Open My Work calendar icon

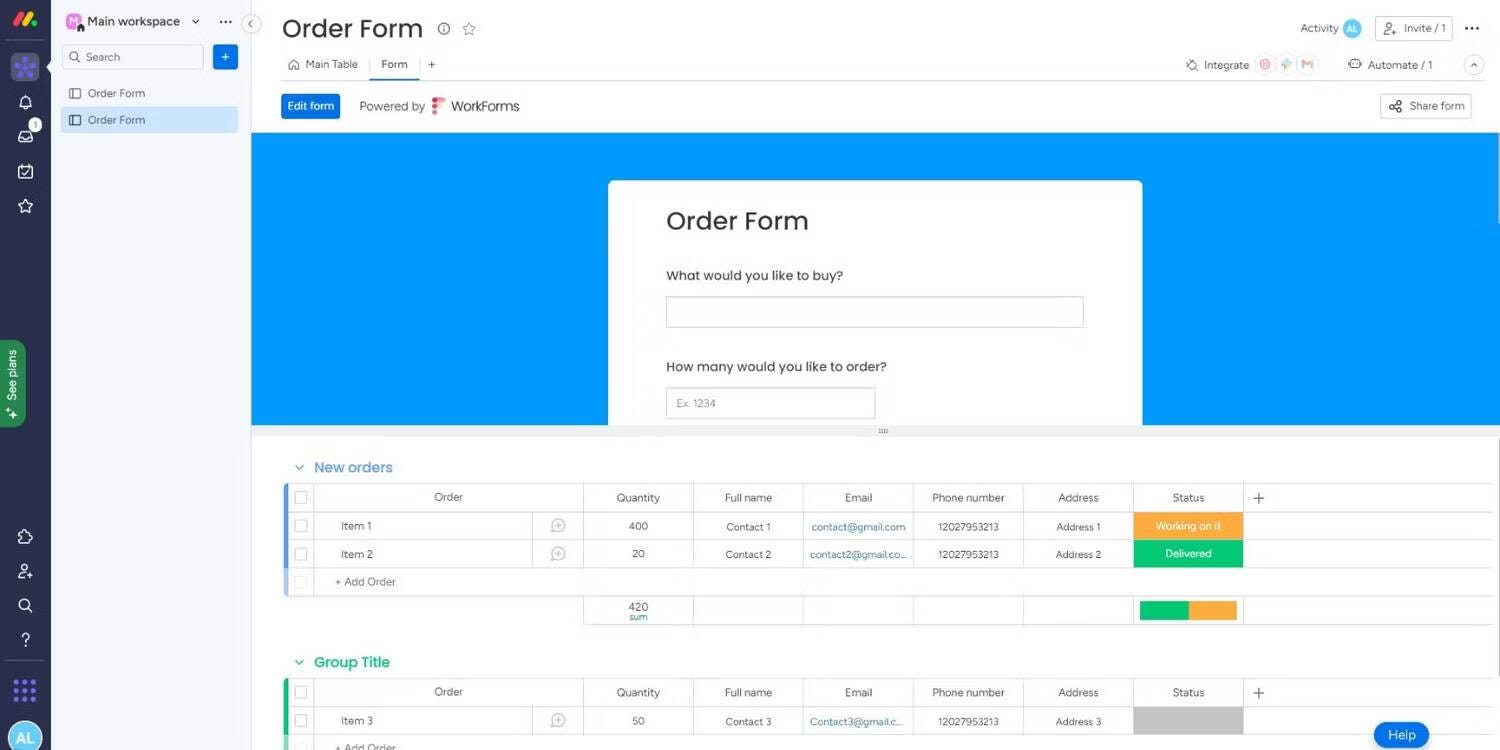[25, 172]
